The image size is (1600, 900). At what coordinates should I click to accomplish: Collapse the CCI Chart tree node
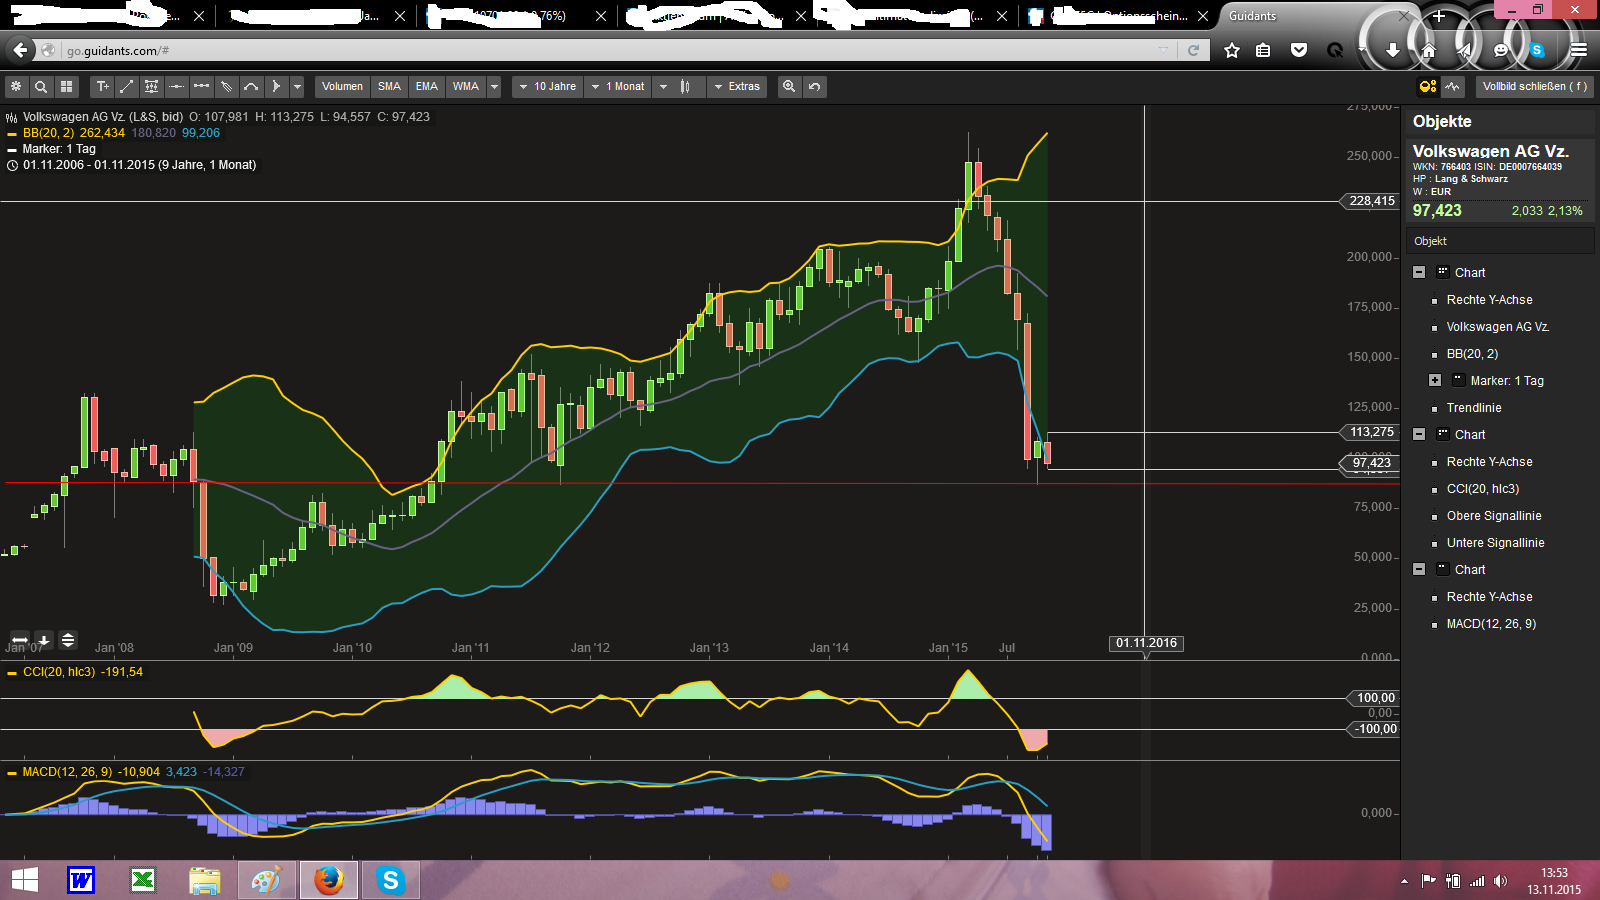(x=1419, y=434)
